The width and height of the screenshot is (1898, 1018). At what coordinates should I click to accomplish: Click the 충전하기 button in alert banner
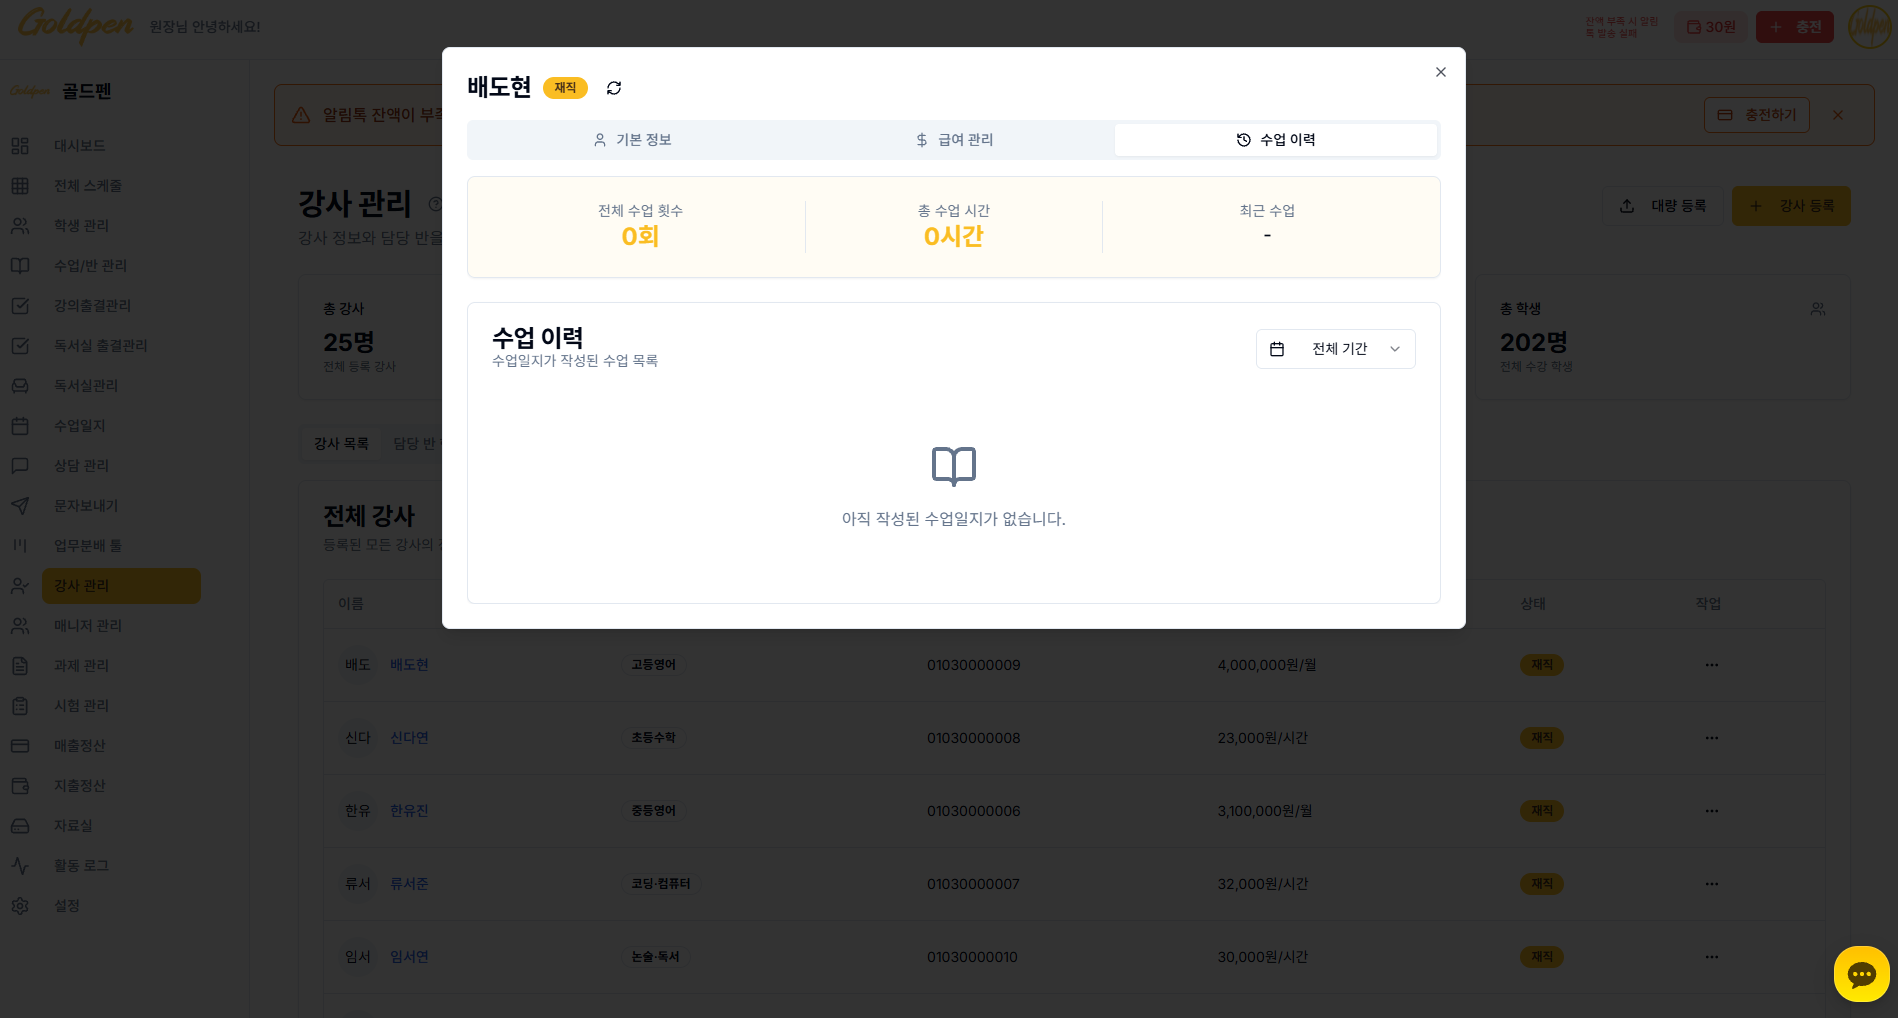(x=1756, y=115)
